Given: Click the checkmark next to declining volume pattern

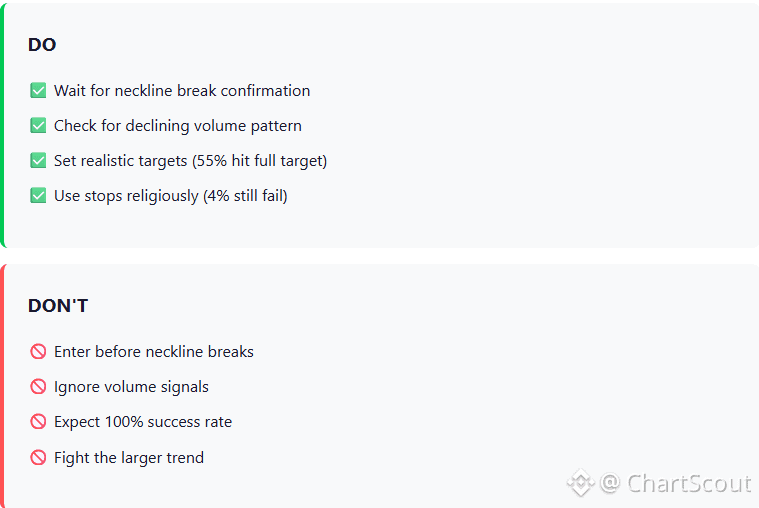Looking at the screenshot, I should [38, 126].
